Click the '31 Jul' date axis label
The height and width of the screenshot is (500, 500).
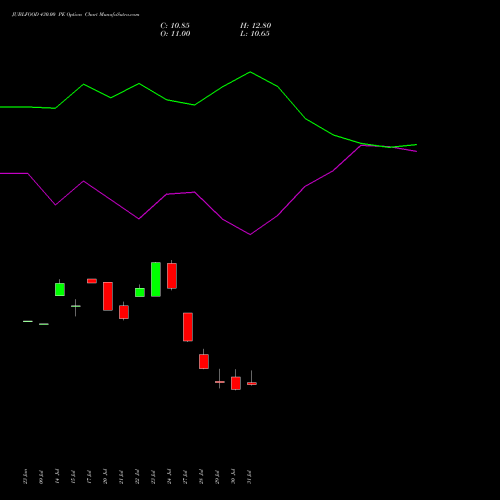point(249,477)
